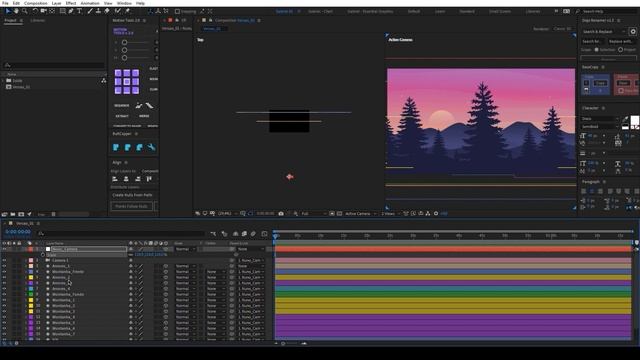
Task: Select the Rectangle shape tool
Action: pyautogui.click(x=62, y=11)
